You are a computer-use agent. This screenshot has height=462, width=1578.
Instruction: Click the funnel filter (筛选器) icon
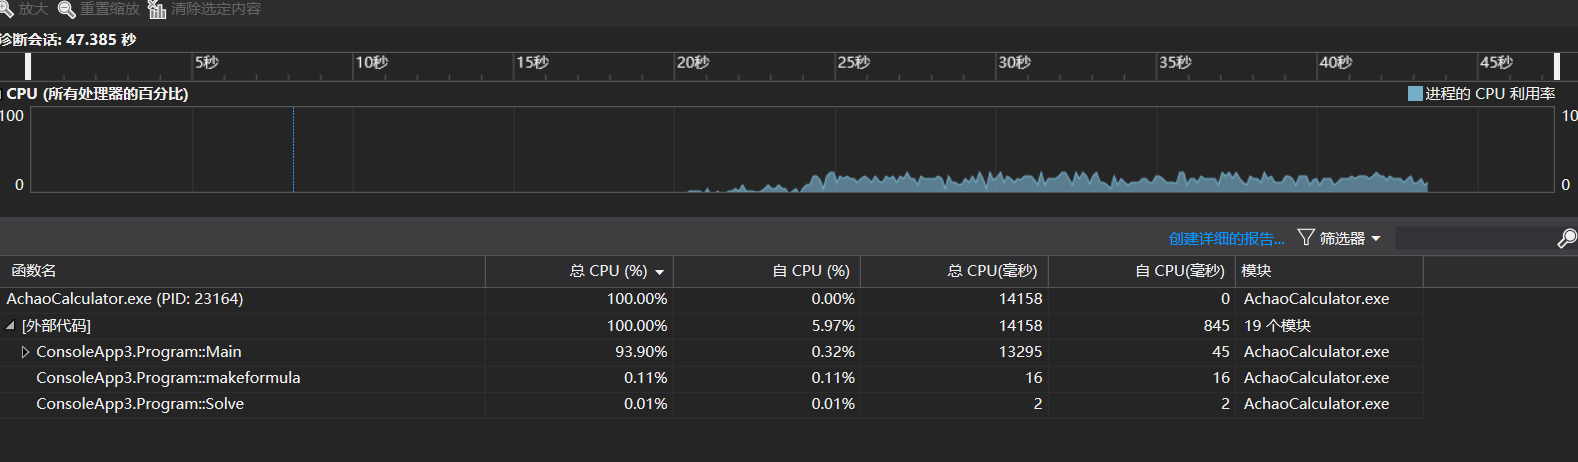coord(1305,237)
